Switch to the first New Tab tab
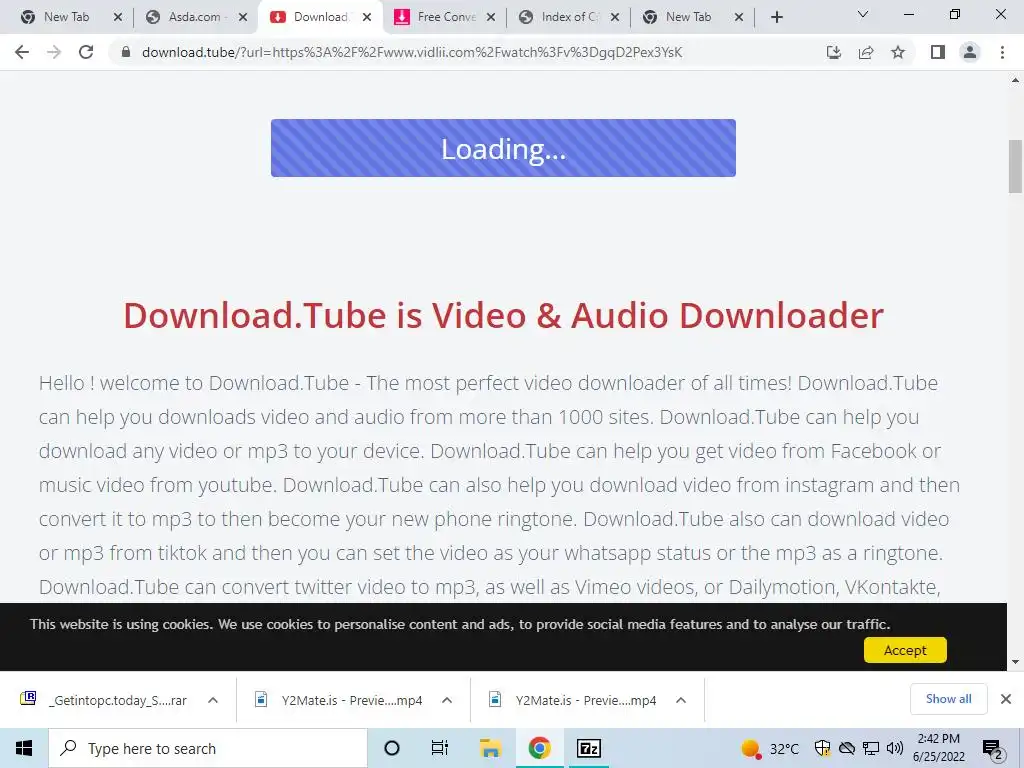 point(65,17)
